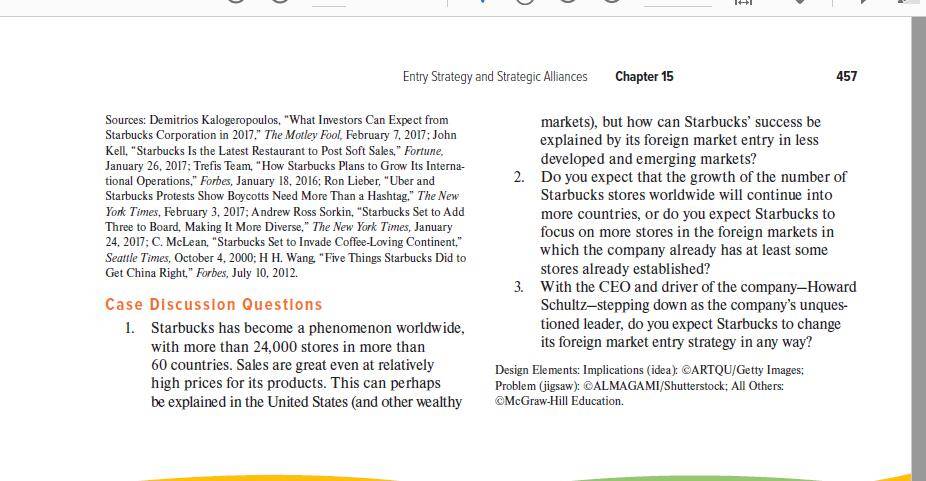The width and height of the screenshot is (926, 481).
Task: Click line 'explained by its foreign market entry in less'
Action: pos(679,140)
